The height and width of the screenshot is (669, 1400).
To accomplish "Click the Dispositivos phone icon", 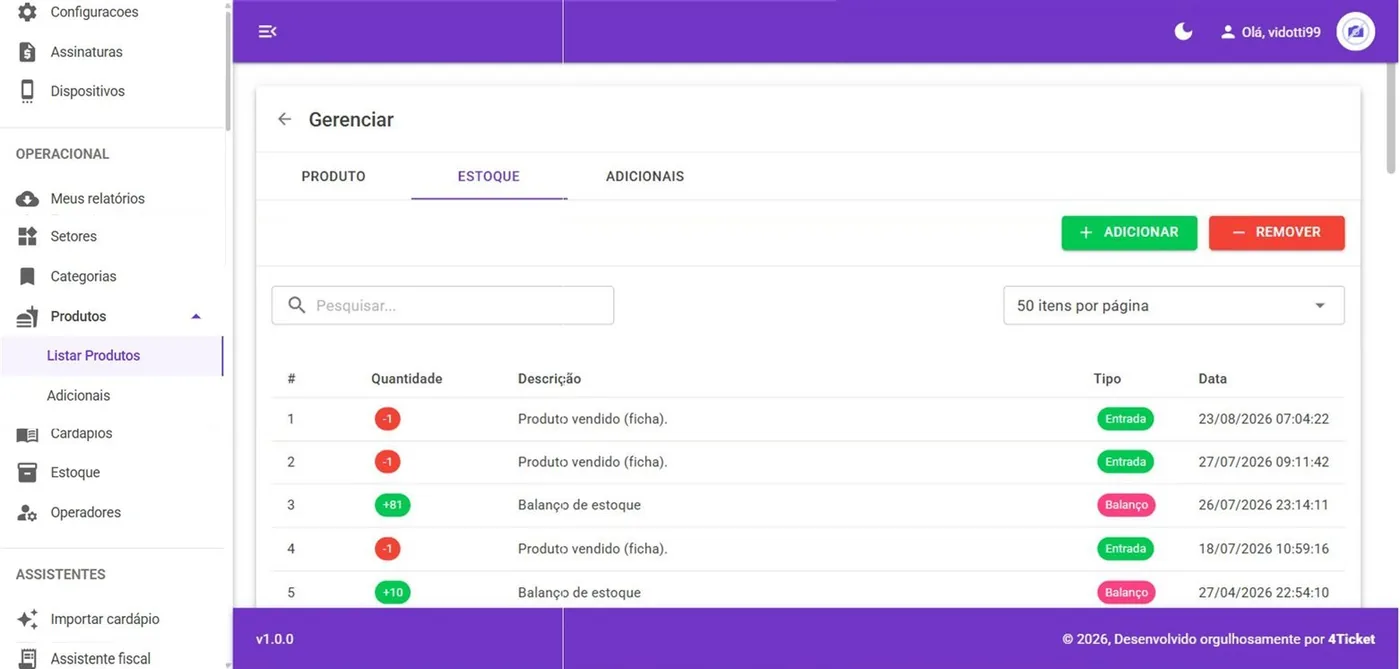I will pos(28,91).
